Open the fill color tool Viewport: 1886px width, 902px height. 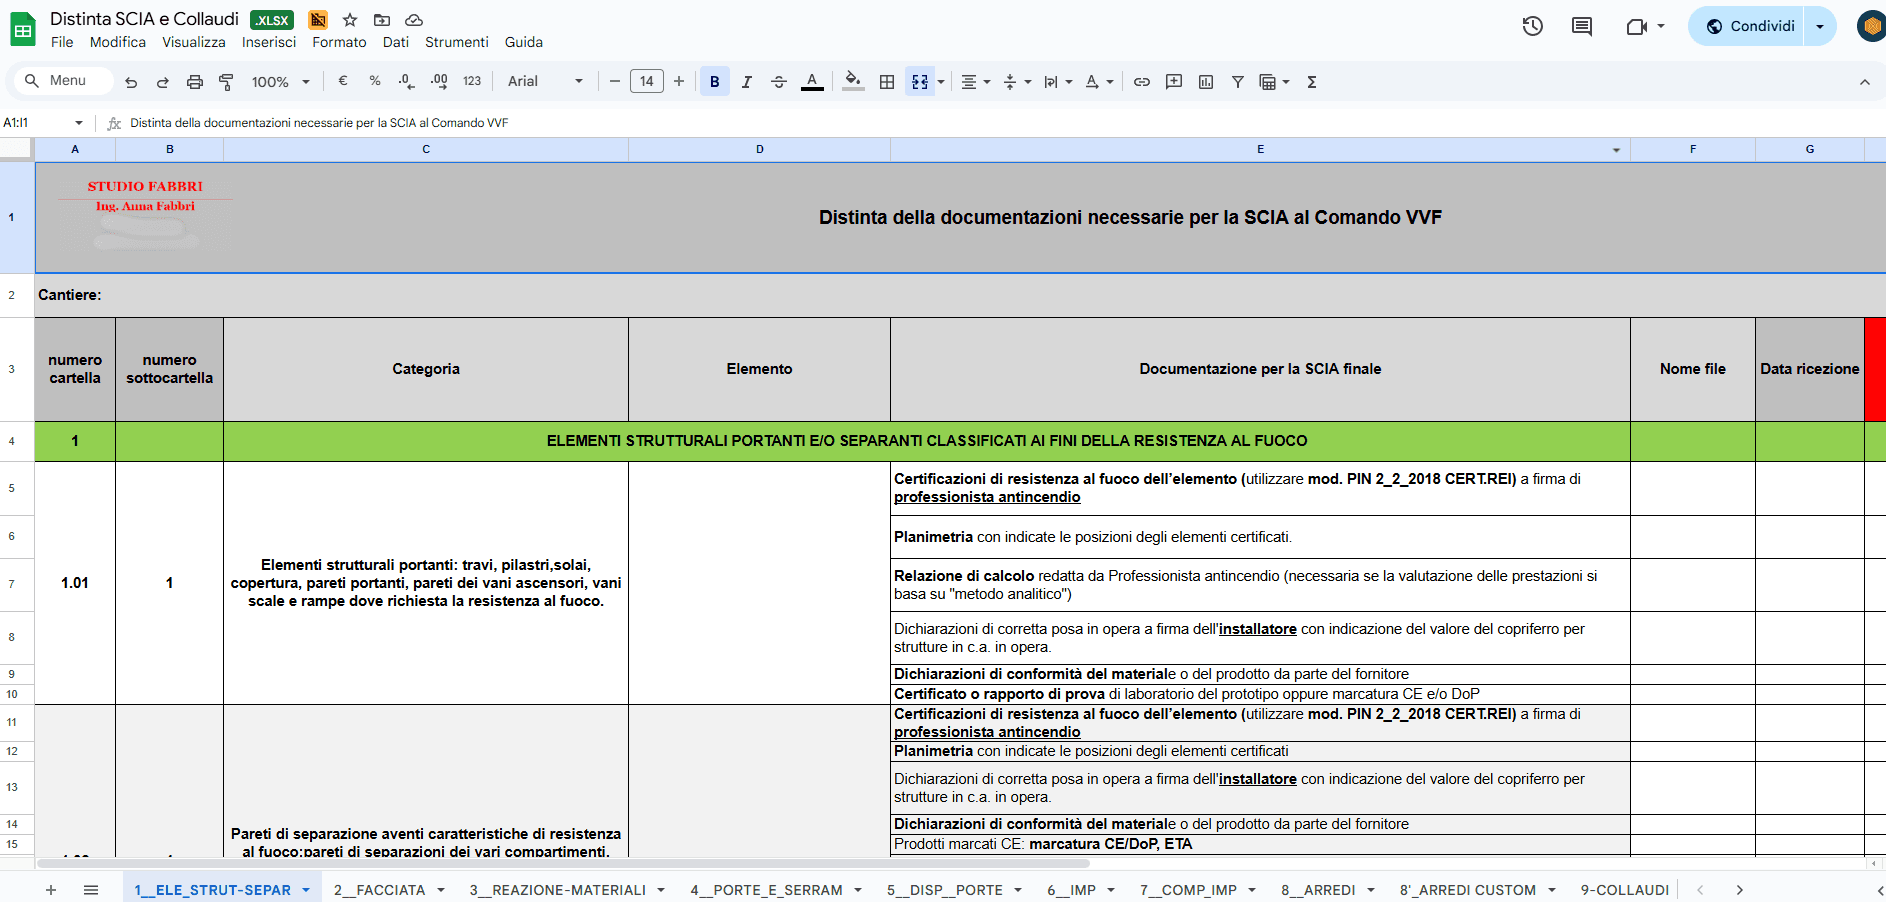click(x=853, y=81)
